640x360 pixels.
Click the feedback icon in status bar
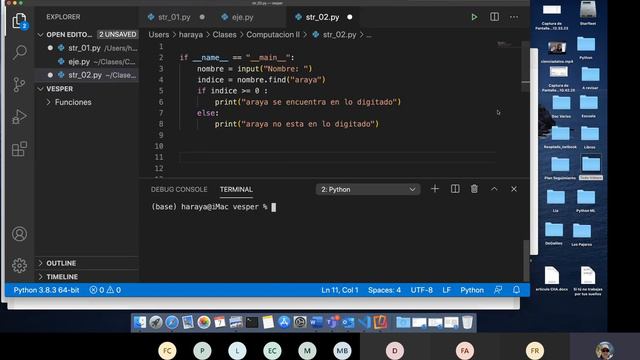click(x=498, y=290)
